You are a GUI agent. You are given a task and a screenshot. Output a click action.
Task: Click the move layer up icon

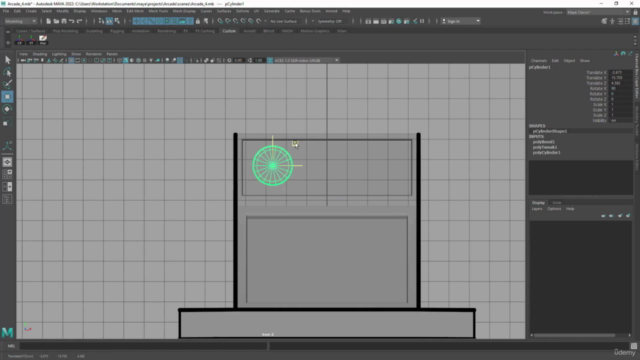click(x=603, y=216)
